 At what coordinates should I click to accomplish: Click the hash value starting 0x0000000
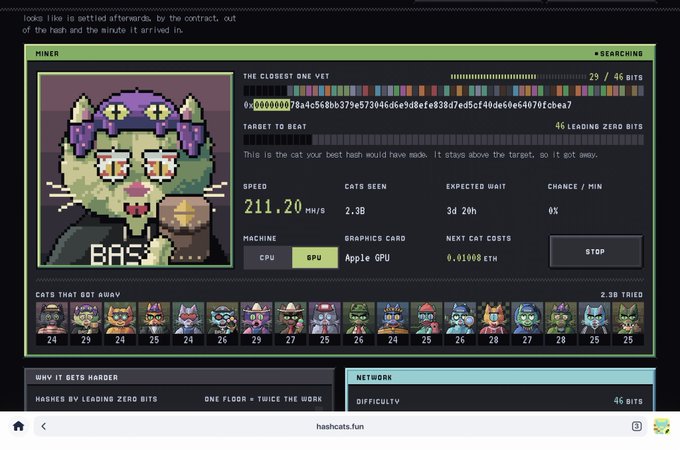pos(408,105)
